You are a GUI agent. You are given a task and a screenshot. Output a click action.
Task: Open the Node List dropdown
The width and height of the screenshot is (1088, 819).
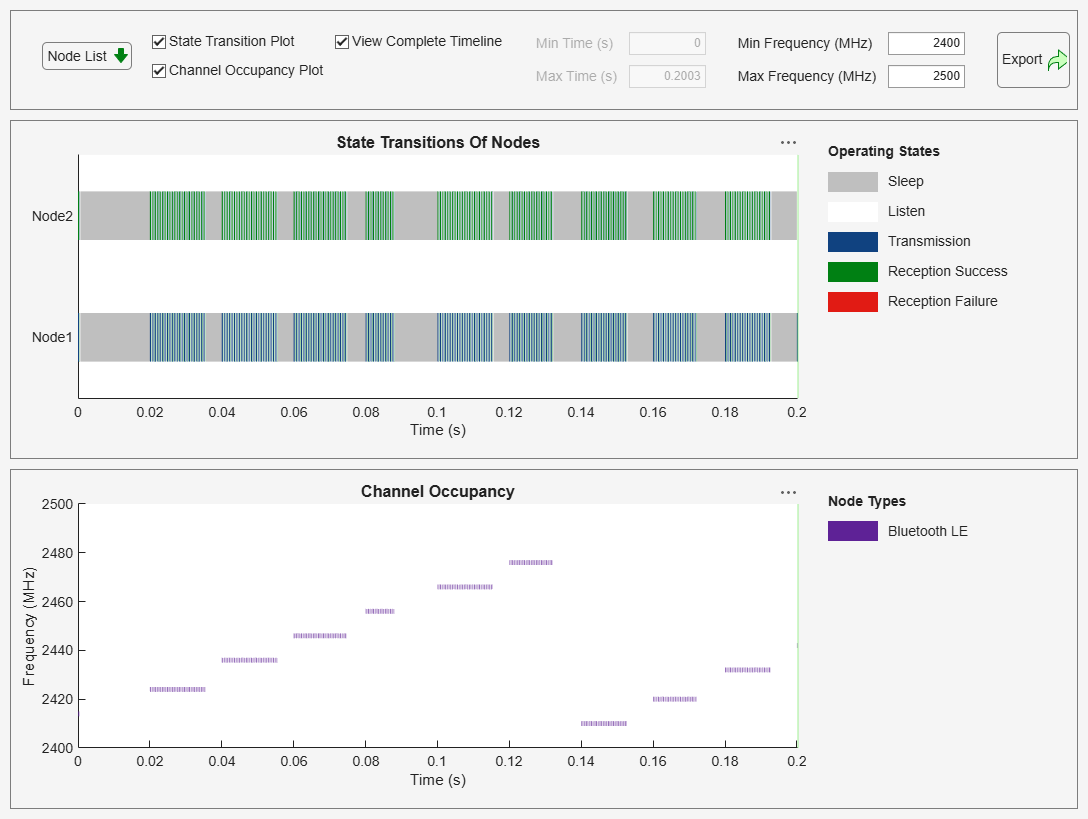(86, 56)
